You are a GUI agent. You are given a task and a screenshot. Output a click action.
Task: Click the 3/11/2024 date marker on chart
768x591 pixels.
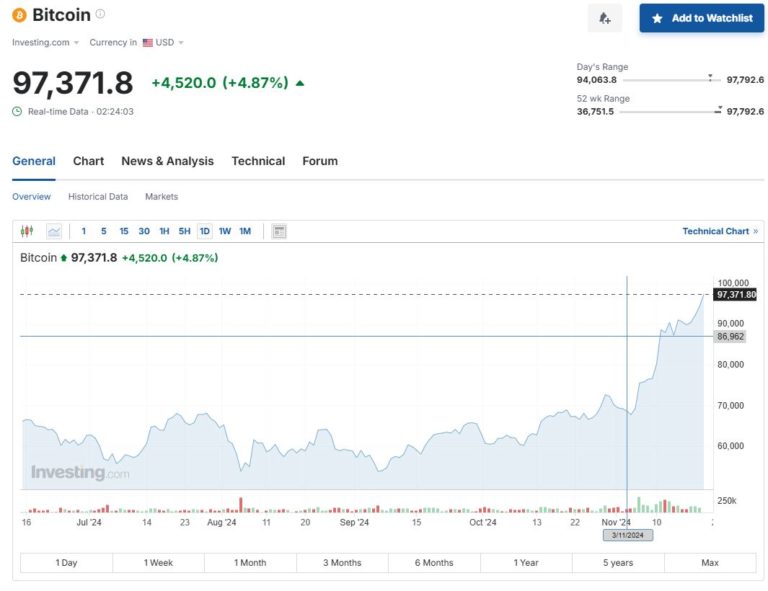[x=627, y=535]
